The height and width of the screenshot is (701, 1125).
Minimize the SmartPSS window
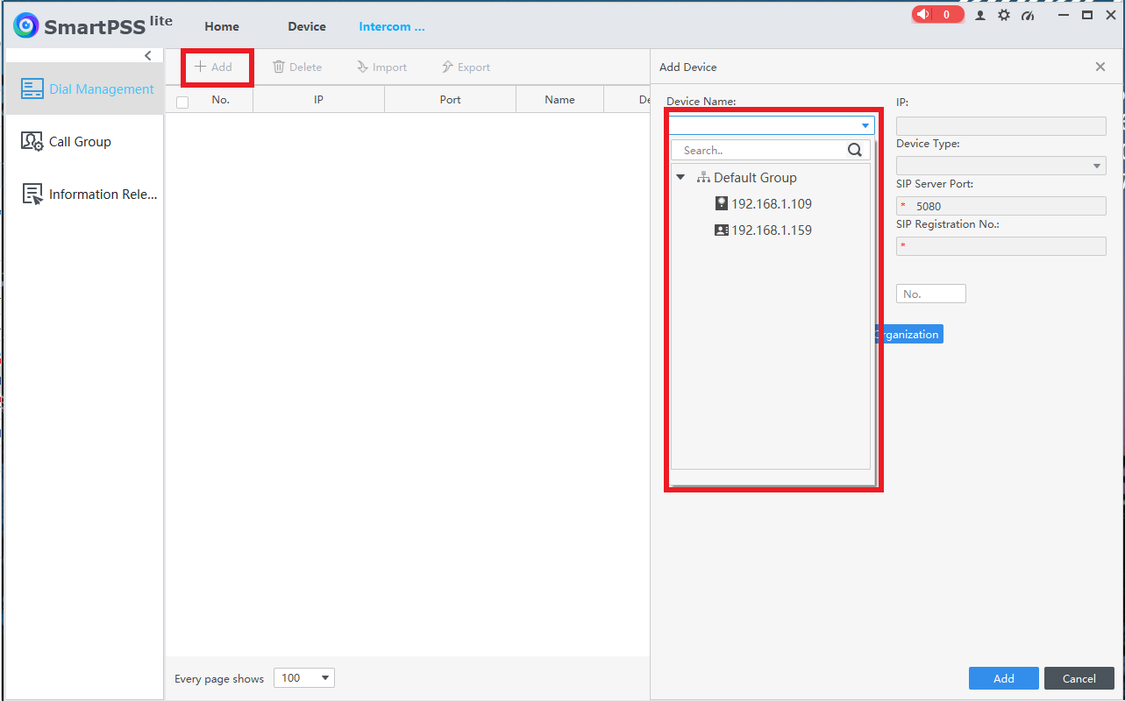pos(1064,15)
